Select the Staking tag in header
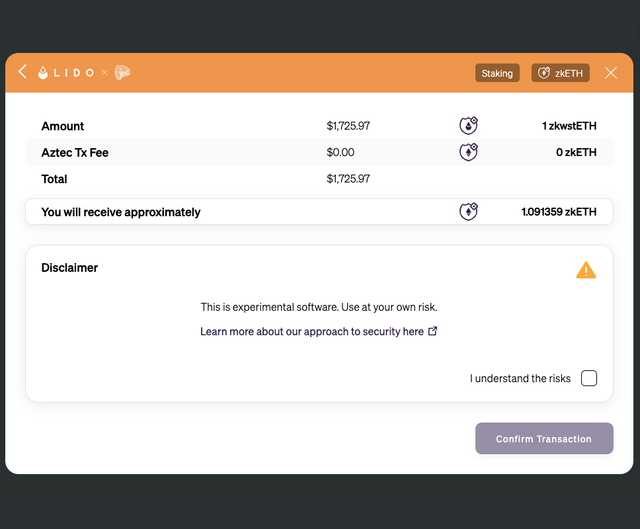The width and height of the screenshot is (640, 529). coord(497,73)
